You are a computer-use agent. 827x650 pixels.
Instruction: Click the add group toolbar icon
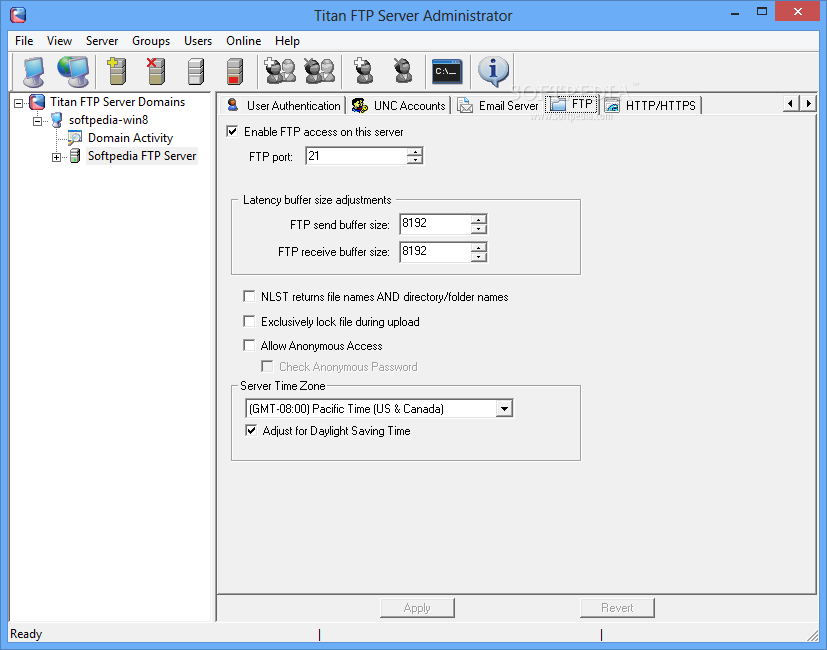[280, 71]
